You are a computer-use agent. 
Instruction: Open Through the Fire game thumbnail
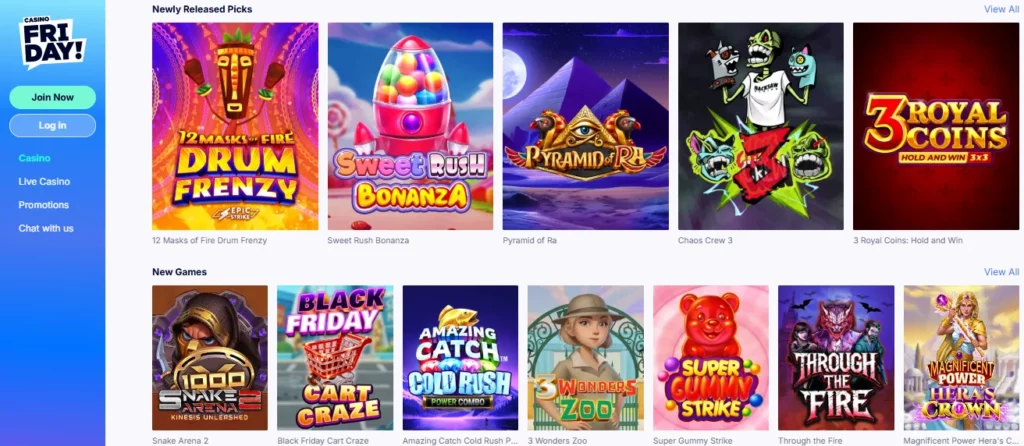836,357
